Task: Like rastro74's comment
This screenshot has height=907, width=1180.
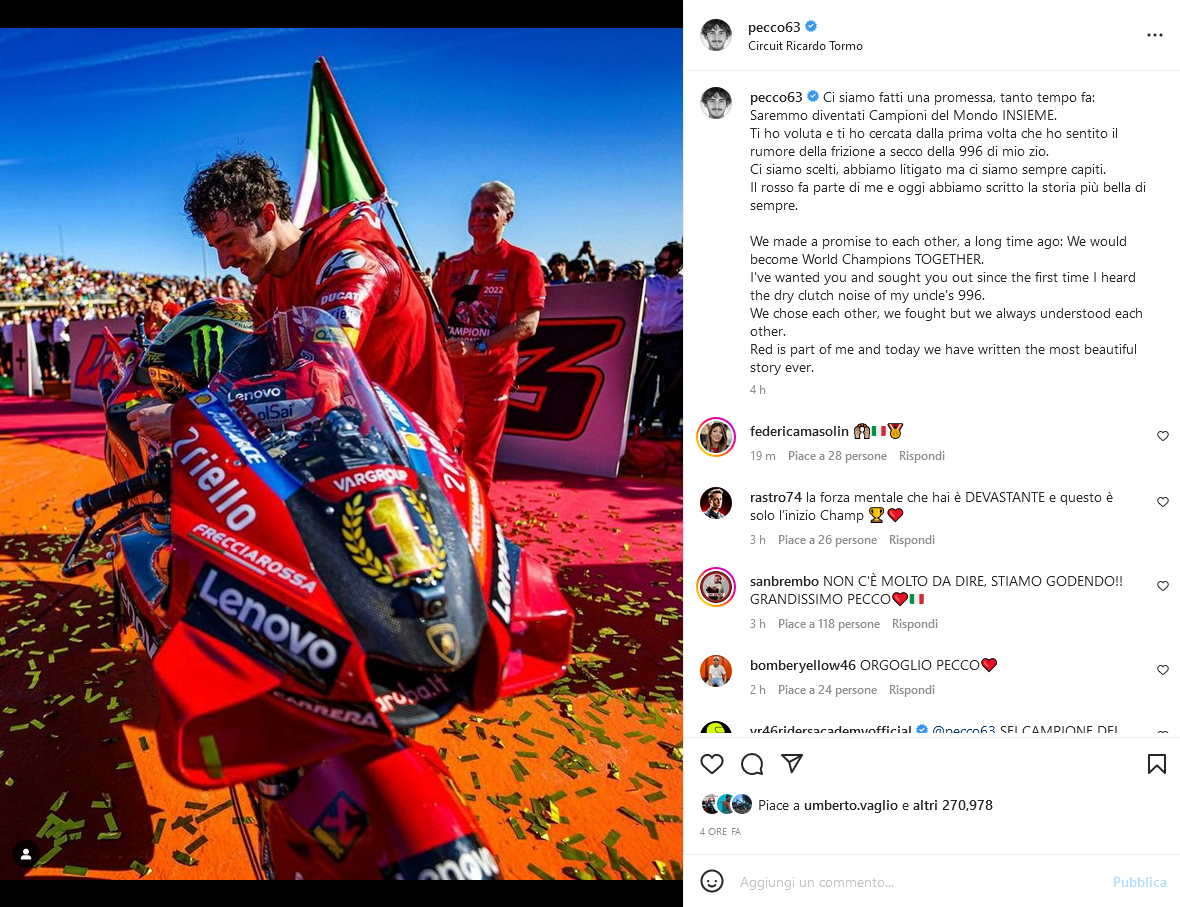Action: [x=1163, y=502]
